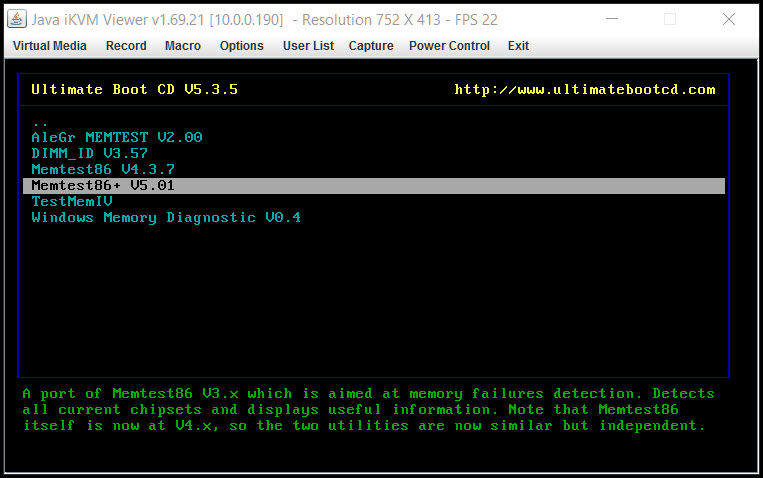Select Memtest86 V4.3.7 entry
This screenshot has width=763, height=478.
coord(103,169)
